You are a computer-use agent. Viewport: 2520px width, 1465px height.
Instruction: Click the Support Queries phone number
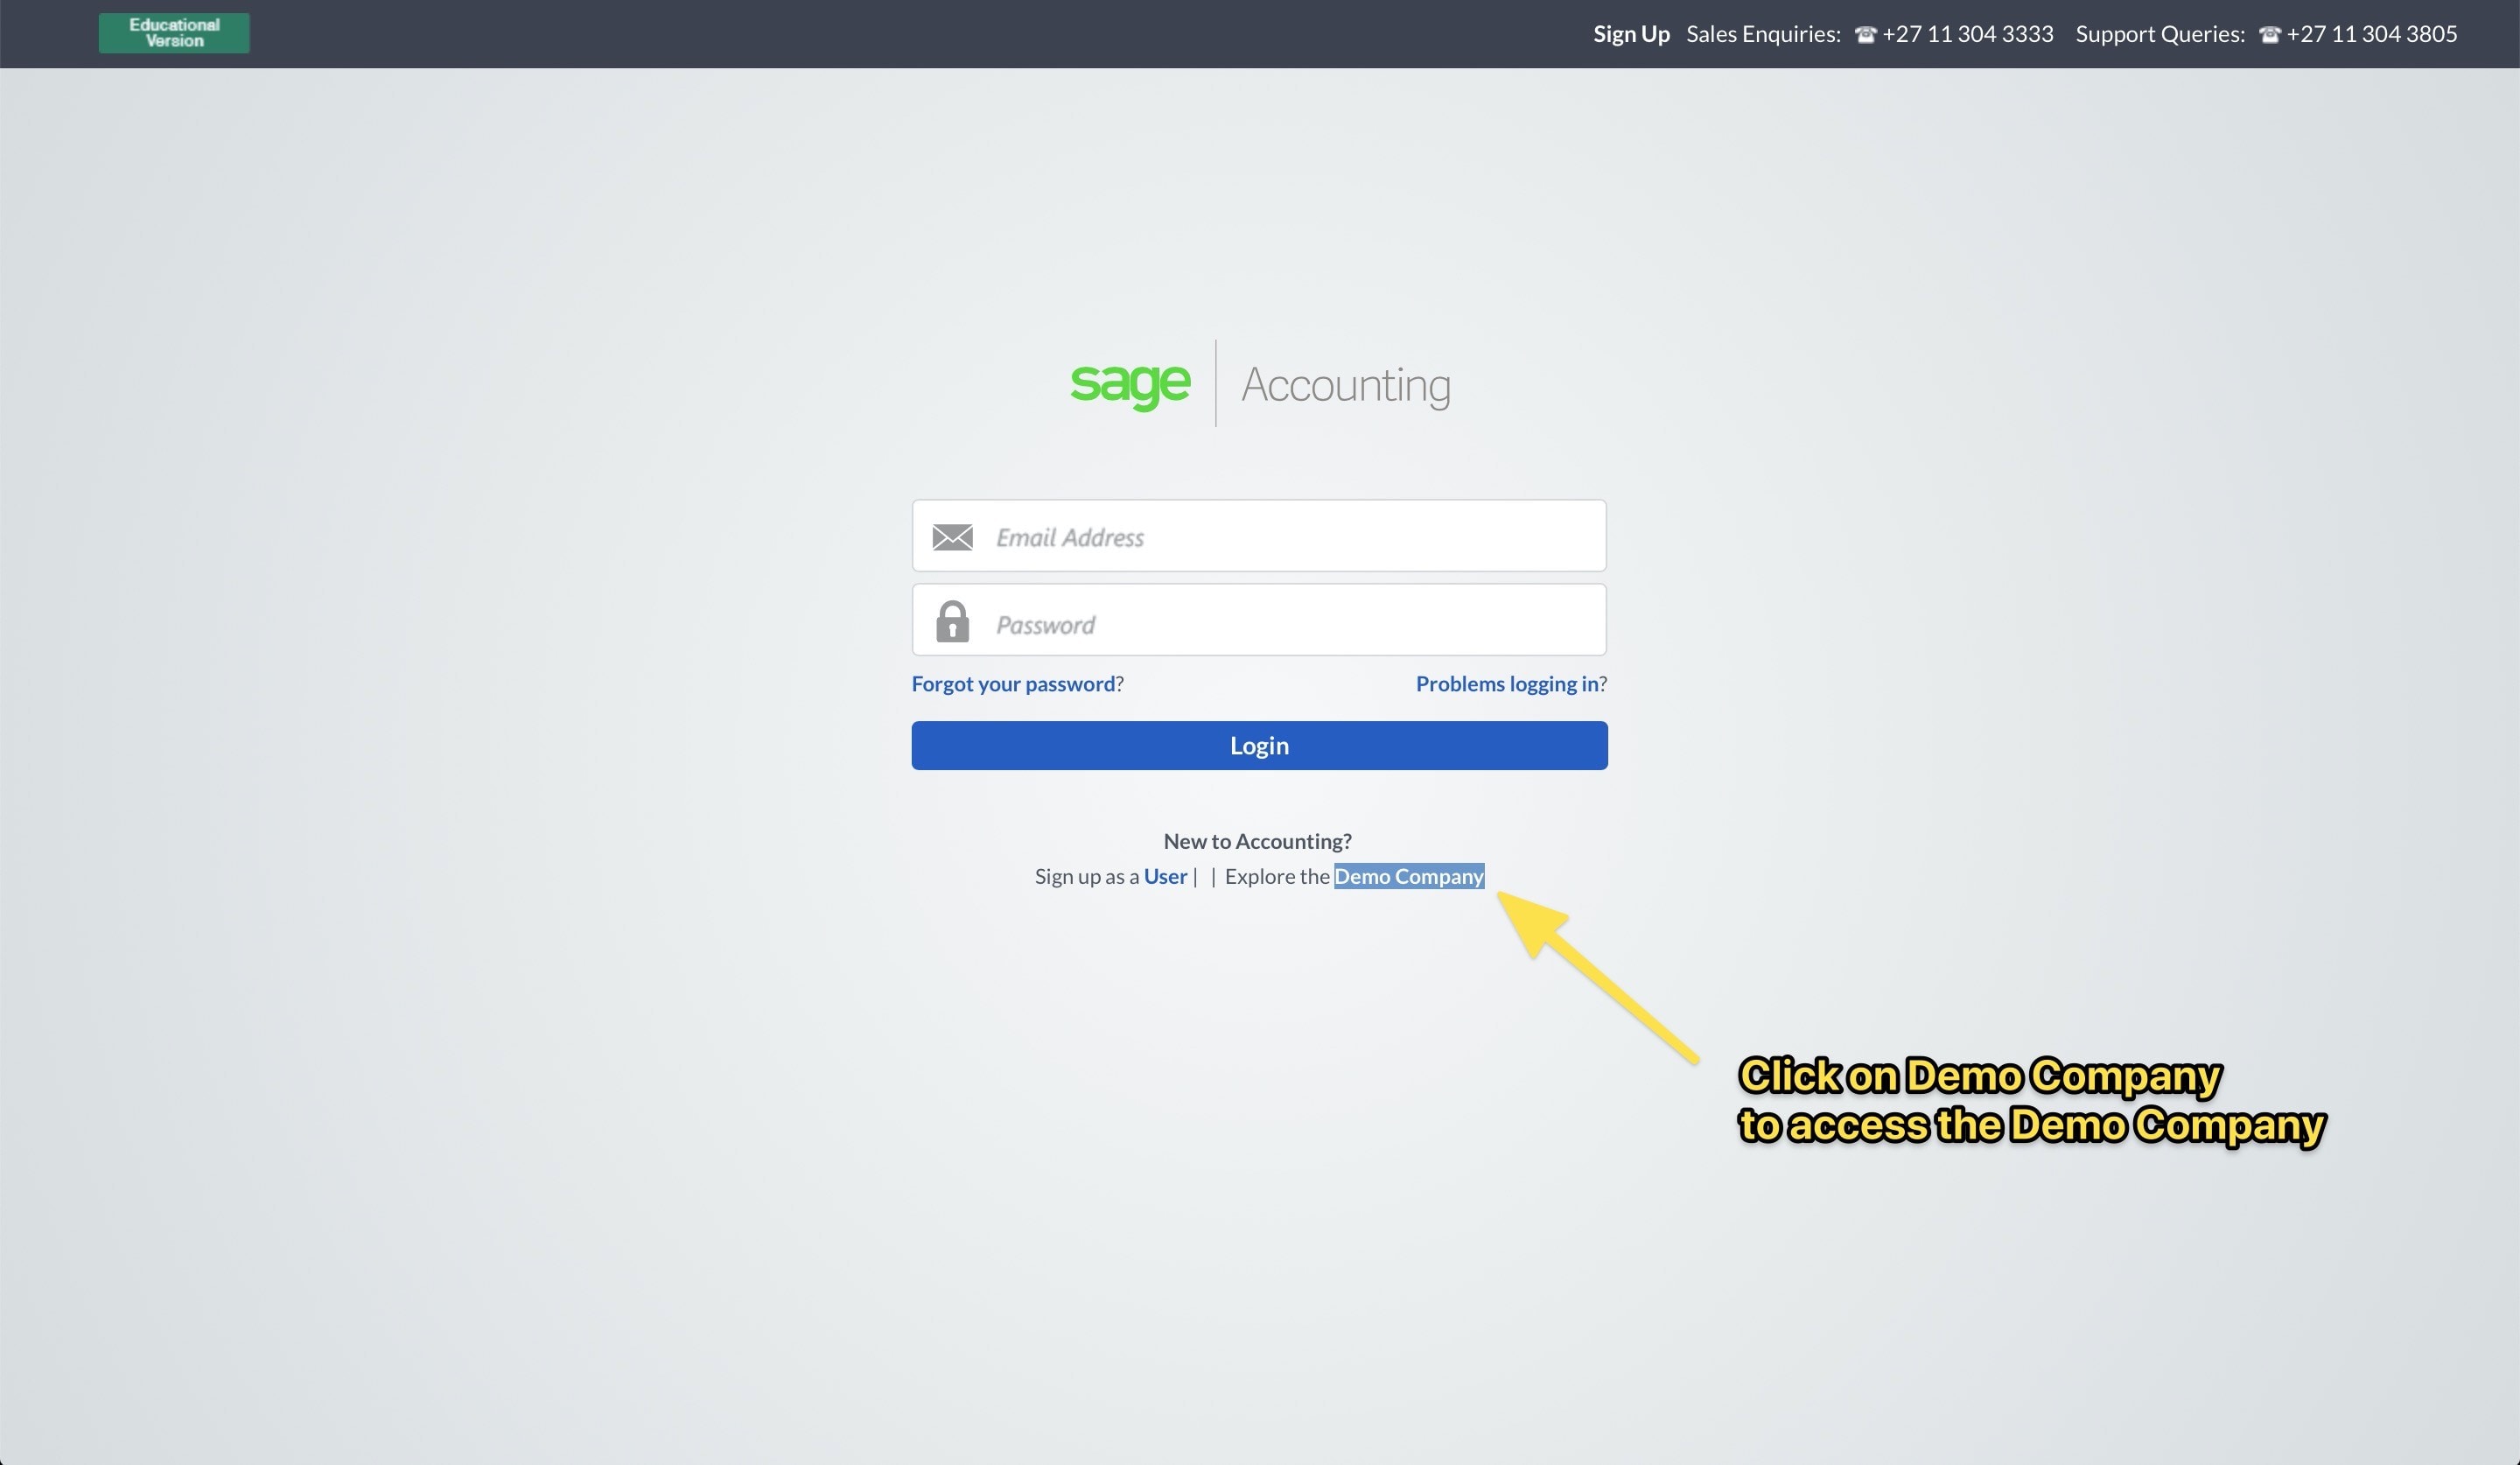coord(2371,34)
